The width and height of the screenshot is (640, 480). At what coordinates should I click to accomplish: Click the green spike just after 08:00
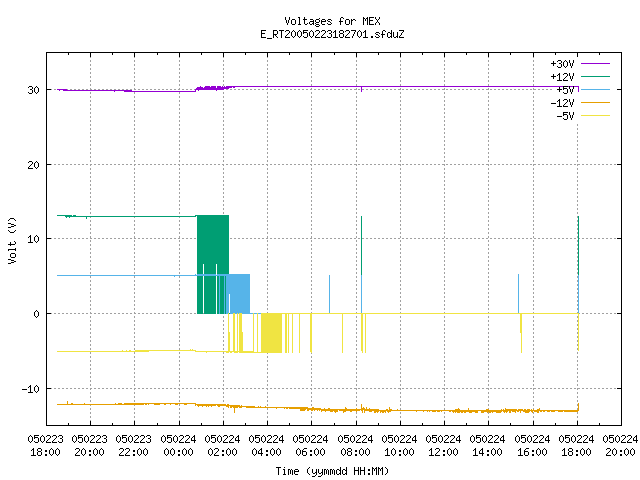point(362,245)
